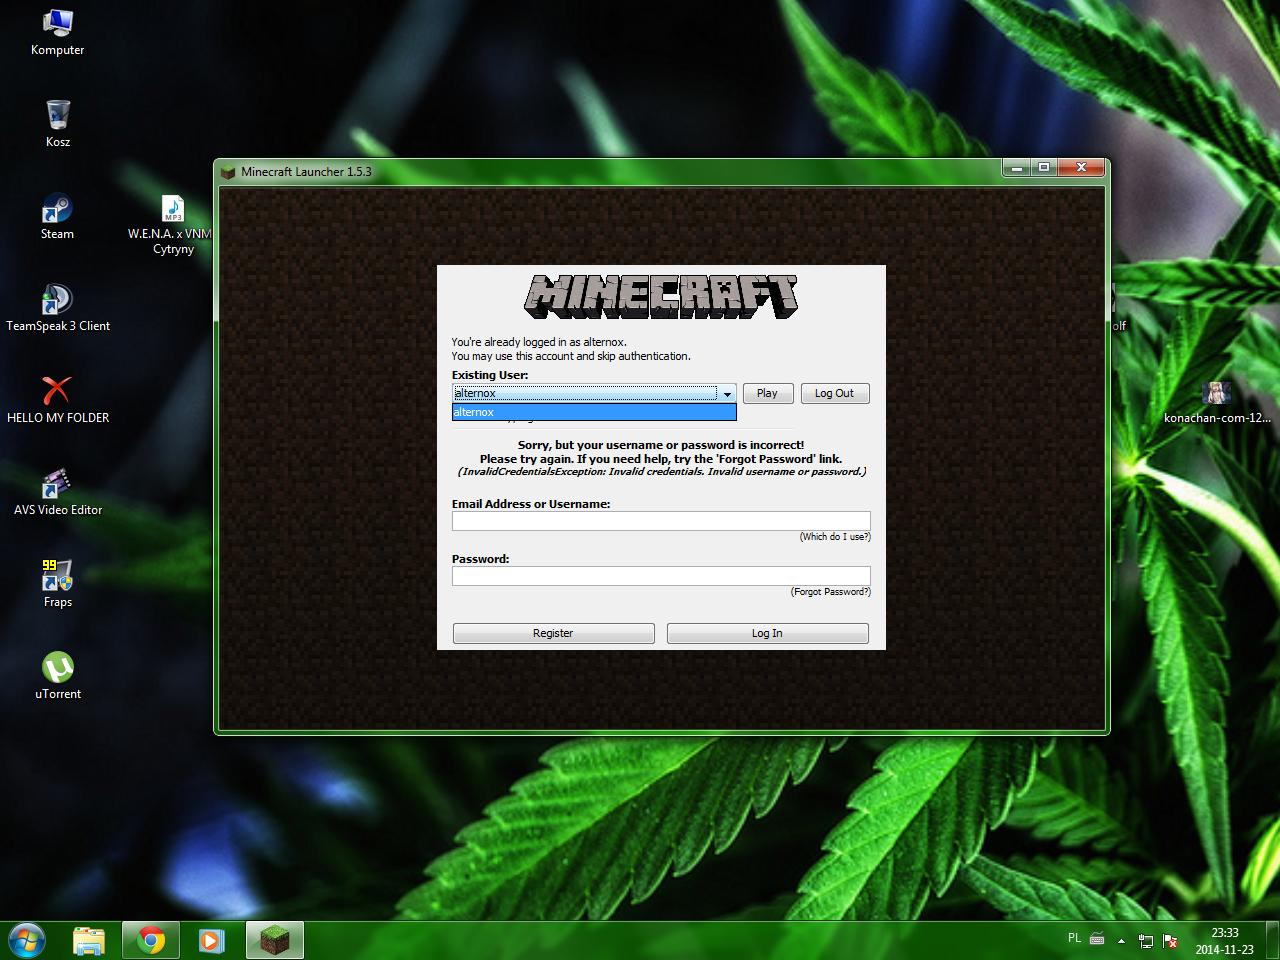
Task: Select the AVS Video Editor shortcut
Action: click(x=57, y=492)
